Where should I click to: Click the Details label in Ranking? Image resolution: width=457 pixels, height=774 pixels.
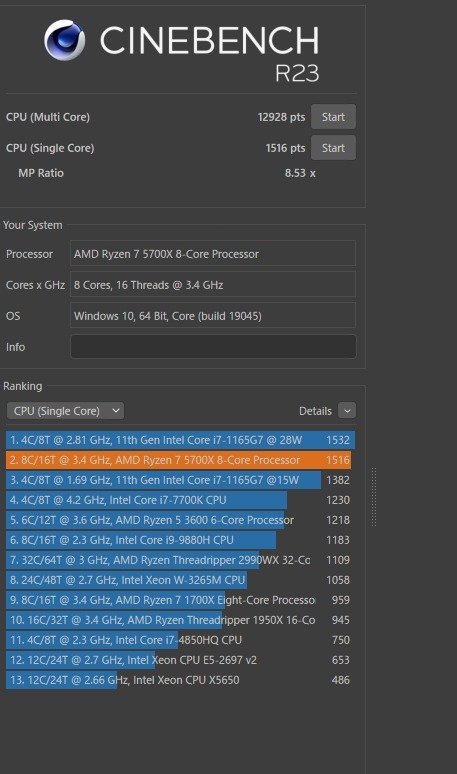(x=315, y=411)
